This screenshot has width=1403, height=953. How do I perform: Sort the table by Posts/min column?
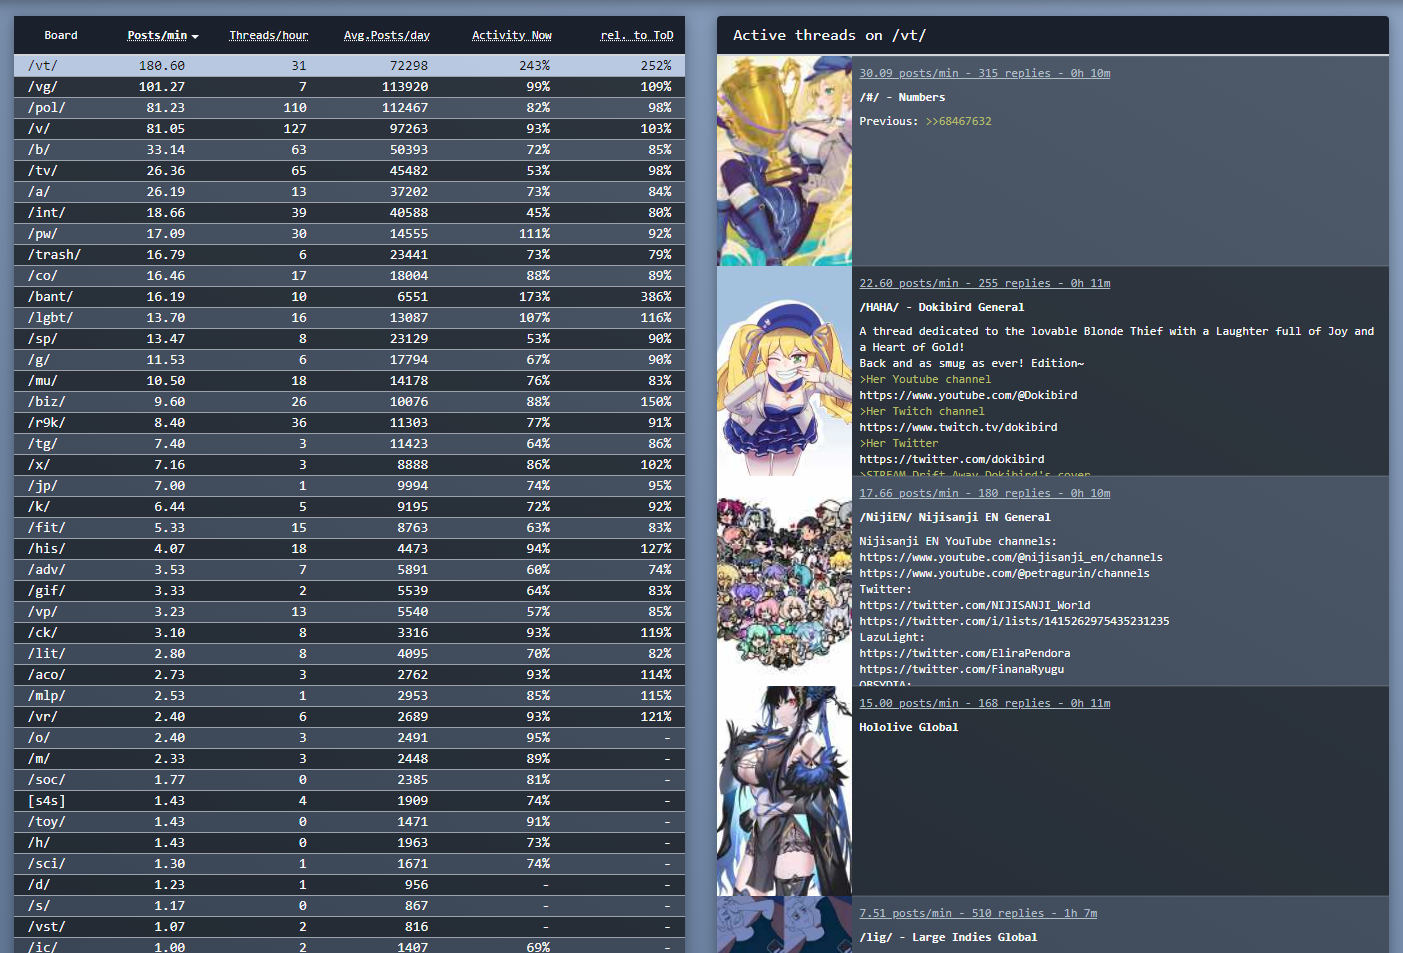pos(163,35)
